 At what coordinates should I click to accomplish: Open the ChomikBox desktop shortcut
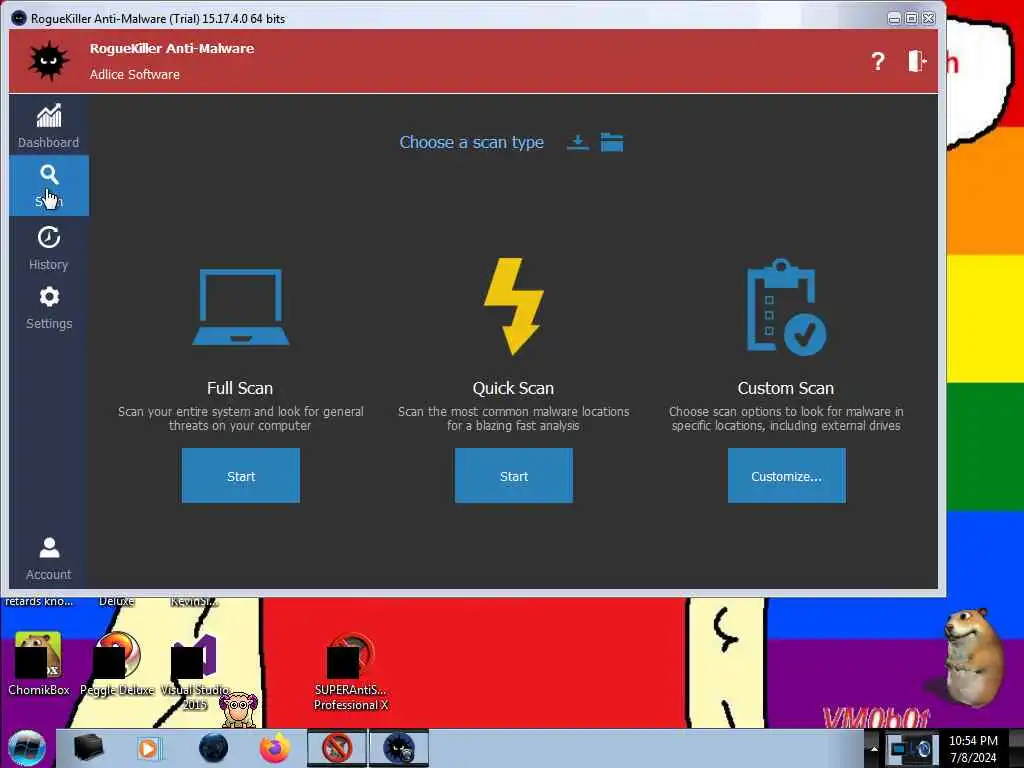pos(39,664)
